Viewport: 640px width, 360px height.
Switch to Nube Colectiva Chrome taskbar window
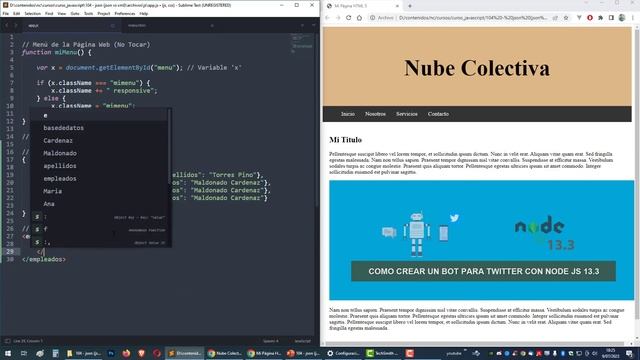point(225,353)
